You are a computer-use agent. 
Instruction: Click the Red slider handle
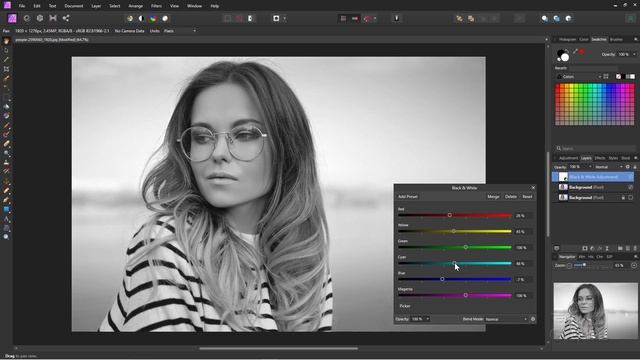pyautogui.click(x=449, y=215)
